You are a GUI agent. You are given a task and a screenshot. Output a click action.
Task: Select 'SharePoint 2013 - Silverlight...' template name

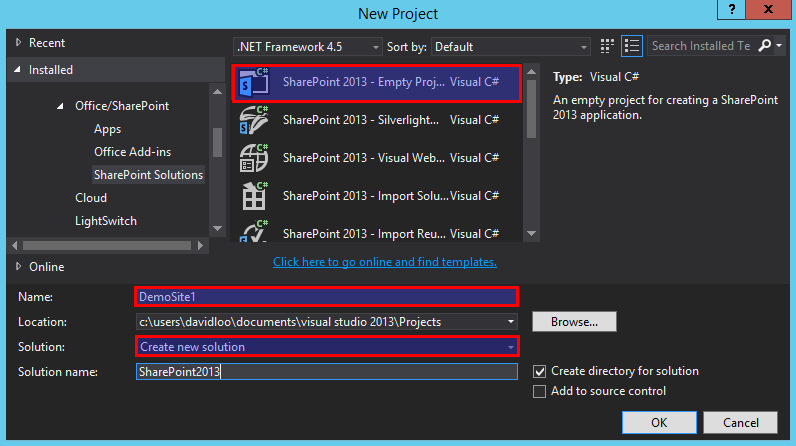tap(360, 120)
